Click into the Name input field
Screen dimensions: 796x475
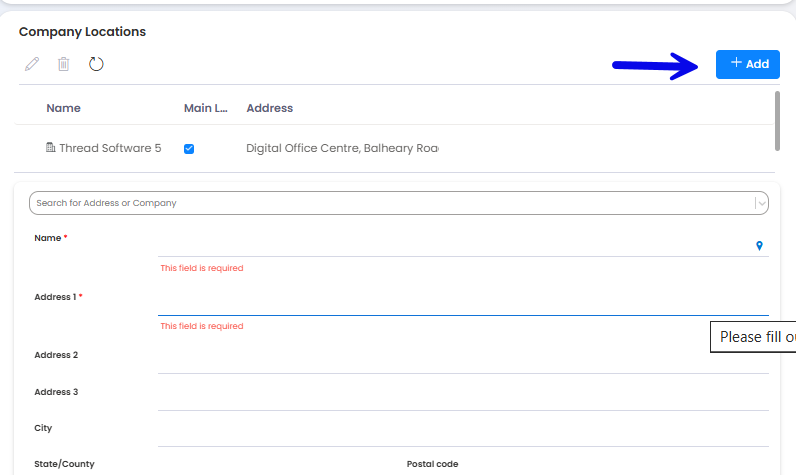coord(455,244)
